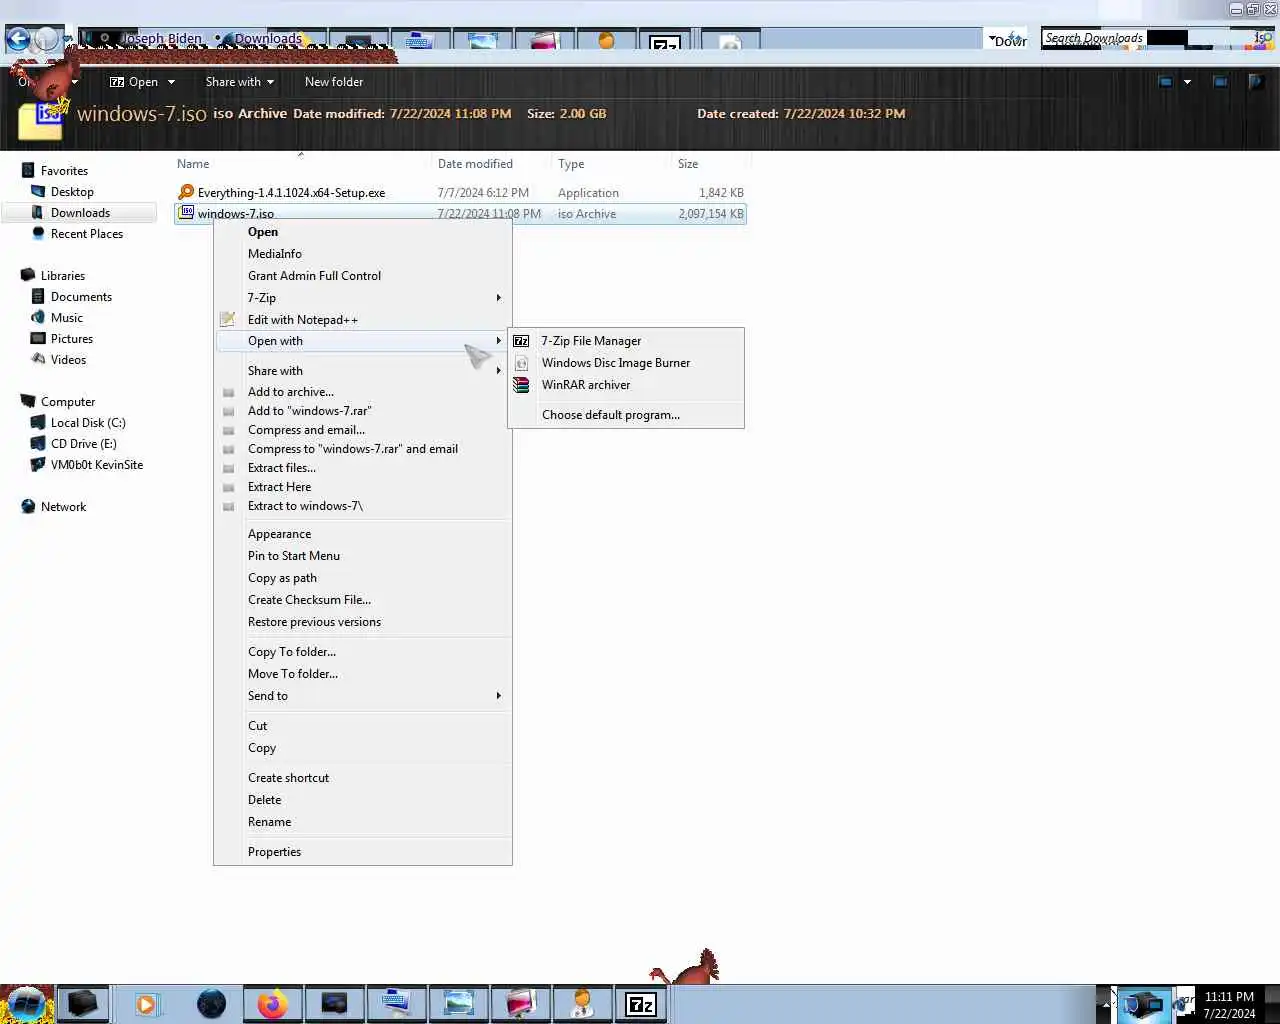Click WinRAR icon beside Add to archive
Image resolution: width=1280 pixels, height=1024 pixels.
click(228, 393)
